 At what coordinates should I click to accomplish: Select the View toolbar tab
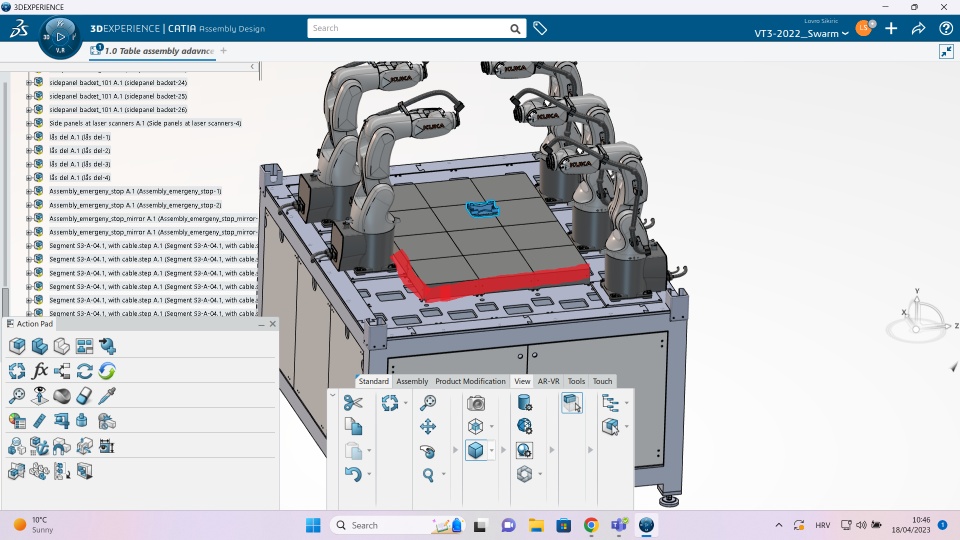pyautogui.click(x=522, y=381)
